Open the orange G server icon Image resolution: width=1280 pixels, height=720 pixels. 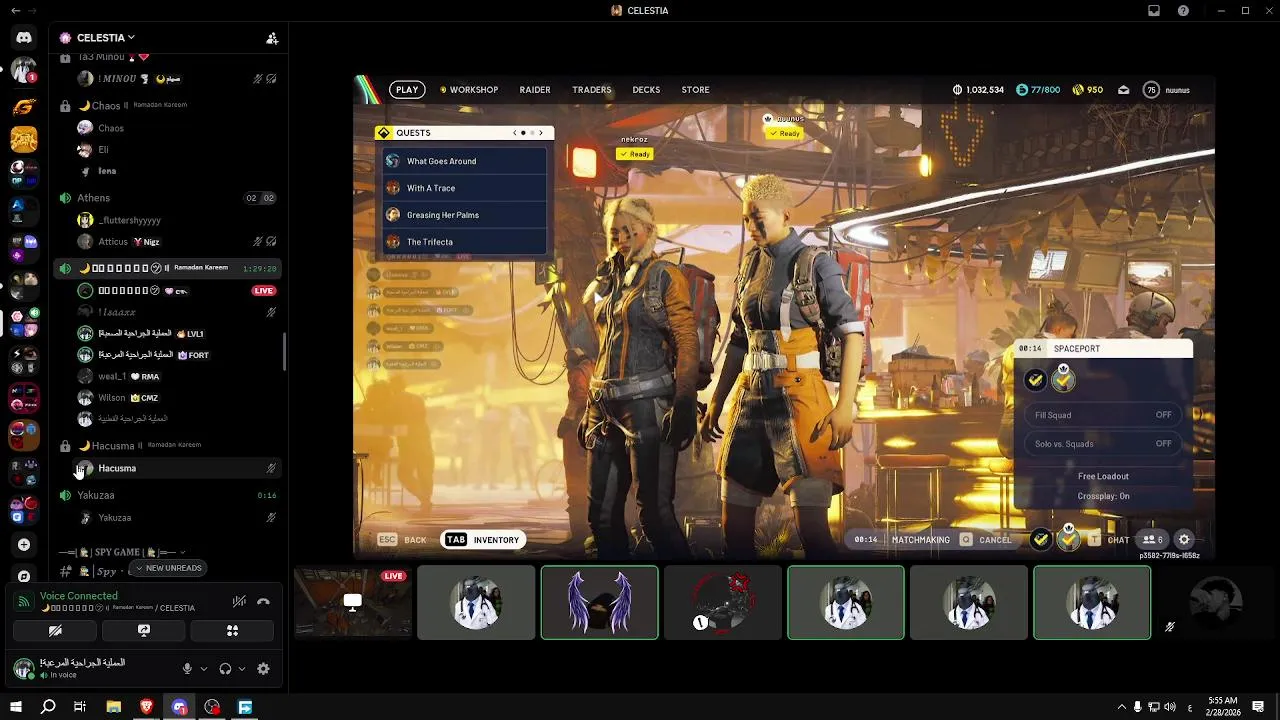click(24, 107)
